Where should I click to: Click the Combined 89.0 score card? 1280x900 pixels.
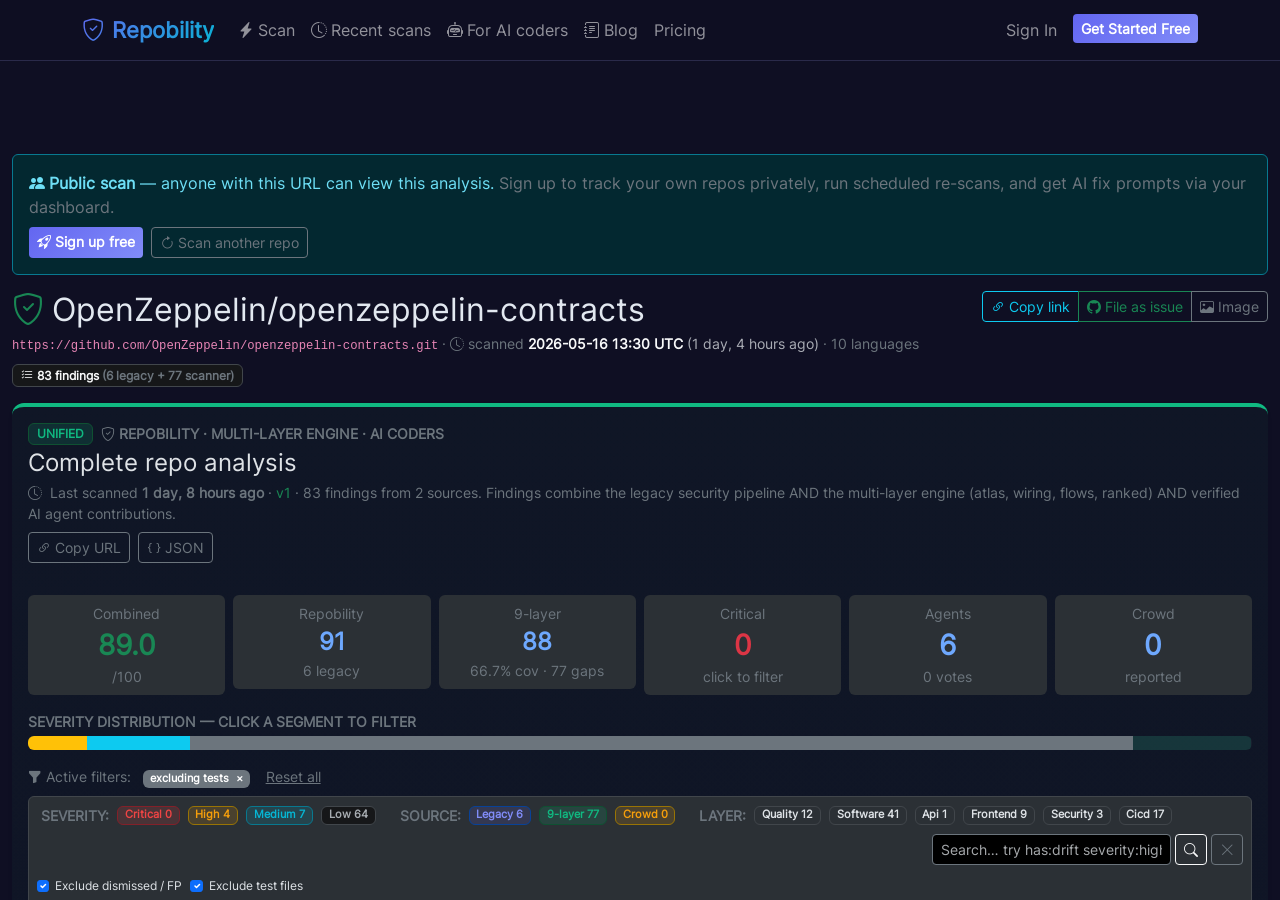click(x=127, y=645)
